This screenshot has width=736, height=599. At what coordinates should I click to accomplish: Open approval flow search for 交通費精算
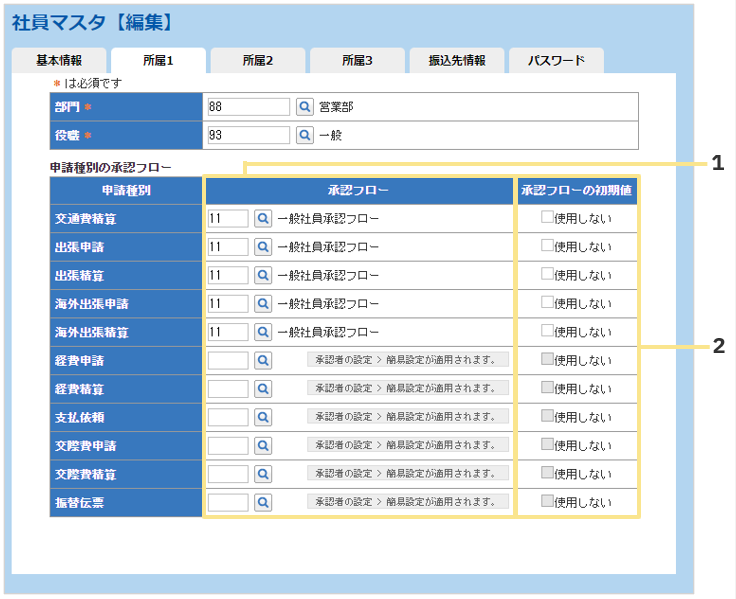[263, 219]
